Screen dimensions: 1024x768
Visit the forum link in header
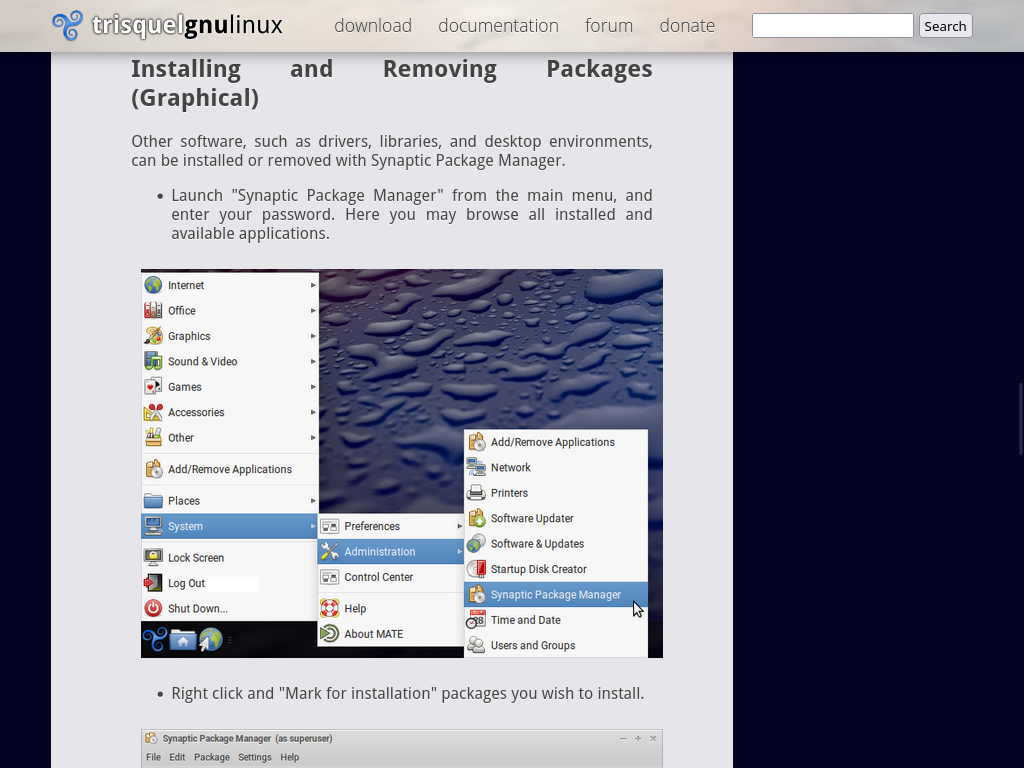point(609,25)
